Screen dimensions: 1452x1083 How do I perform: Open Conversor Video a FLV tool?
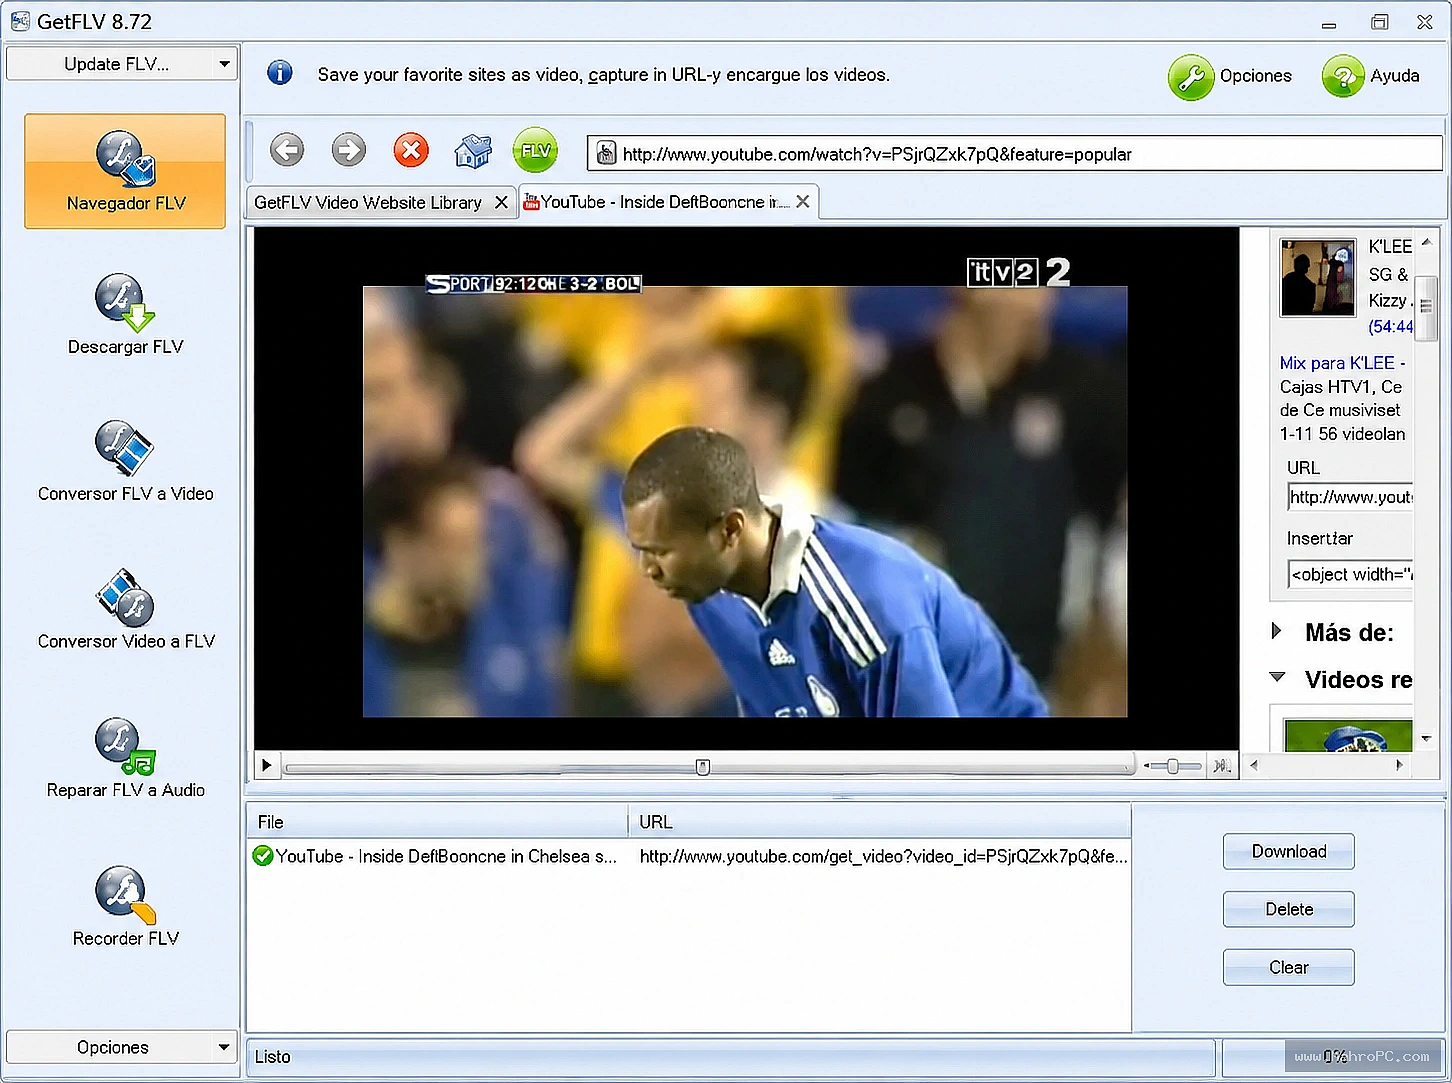pos(125,610)
